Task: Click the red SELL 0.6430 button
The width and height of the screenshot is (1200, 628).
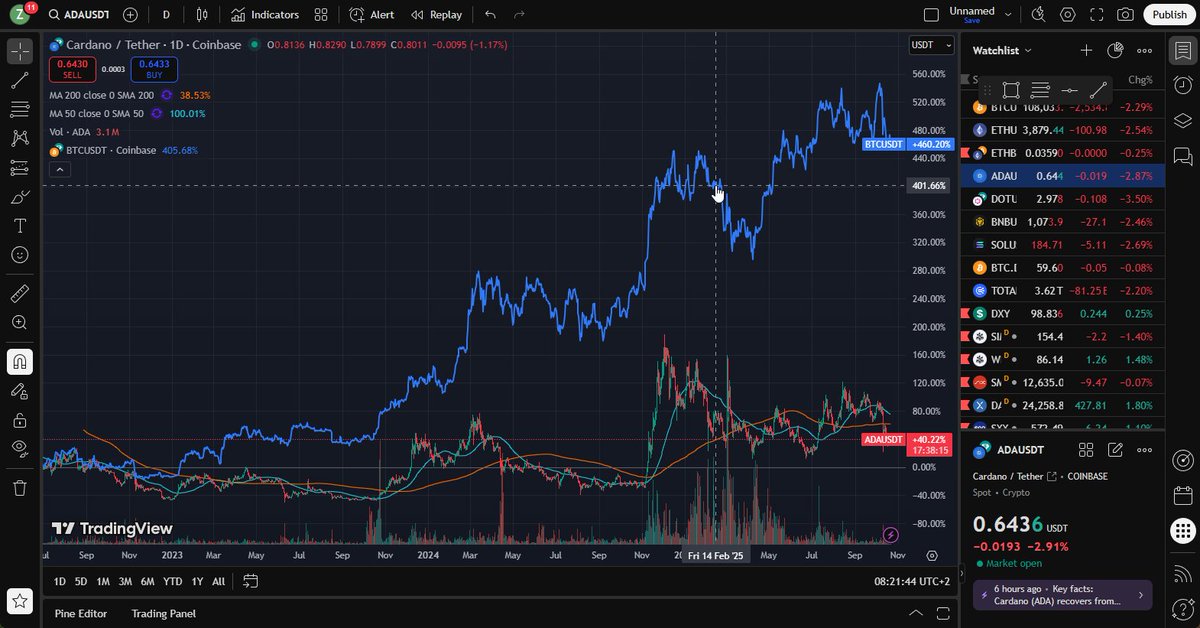Action: click(x=72, y=68)
